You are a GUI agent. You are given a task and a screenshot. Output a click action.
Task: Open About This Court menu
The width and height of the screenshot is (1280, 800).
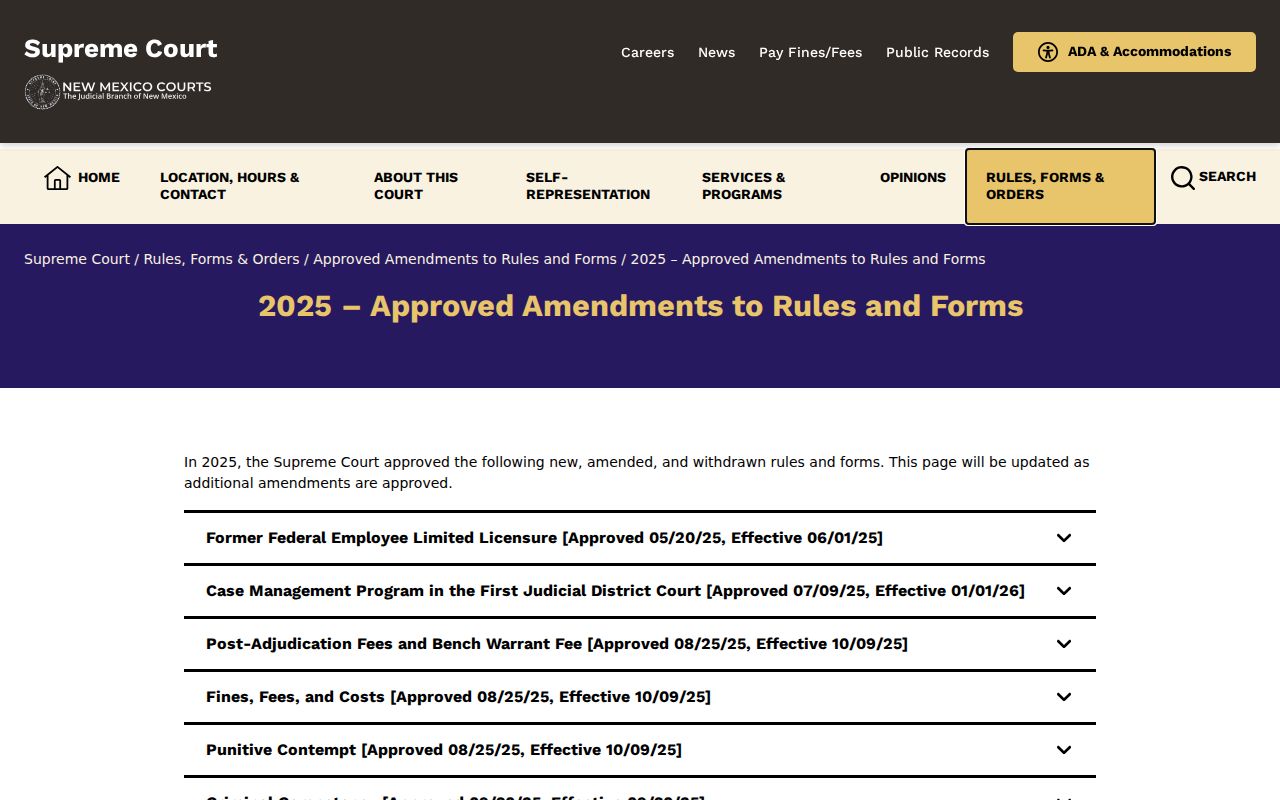click(x=416, y=186)
